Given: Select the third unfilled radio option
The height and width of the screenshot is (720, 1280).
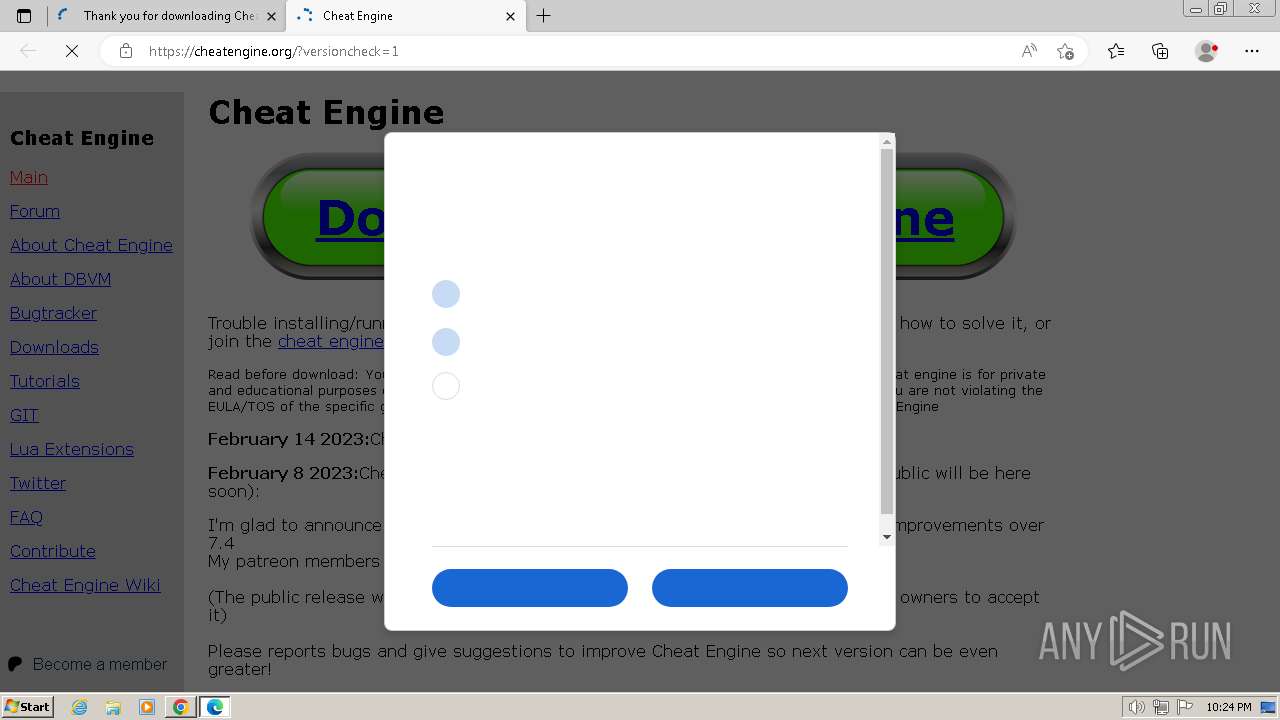Looking at the screenshot, I should pyautogui.click(x=446, y=386).
